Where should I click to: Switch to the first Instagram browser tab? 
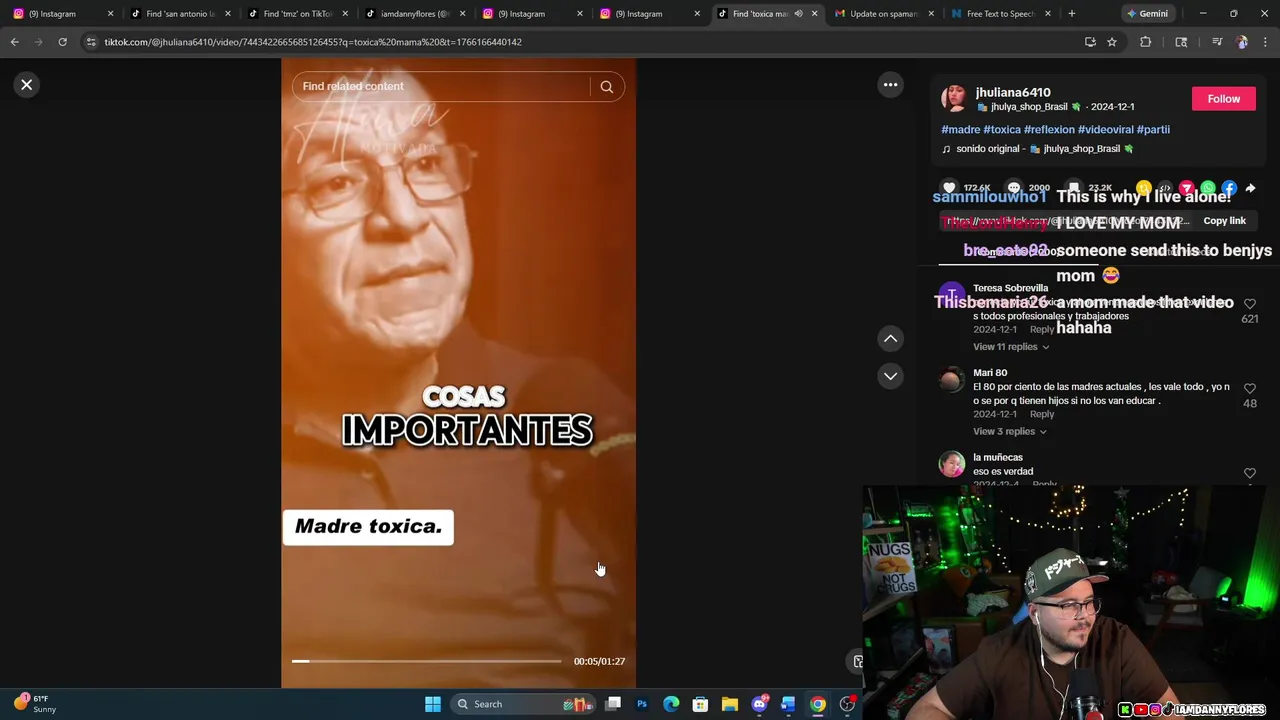[60, 14]
